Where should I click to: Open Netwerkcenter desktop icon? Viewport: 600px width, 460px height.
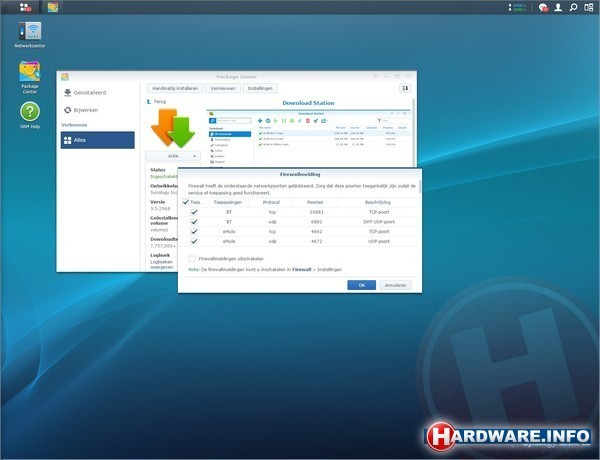click(30, 34)
